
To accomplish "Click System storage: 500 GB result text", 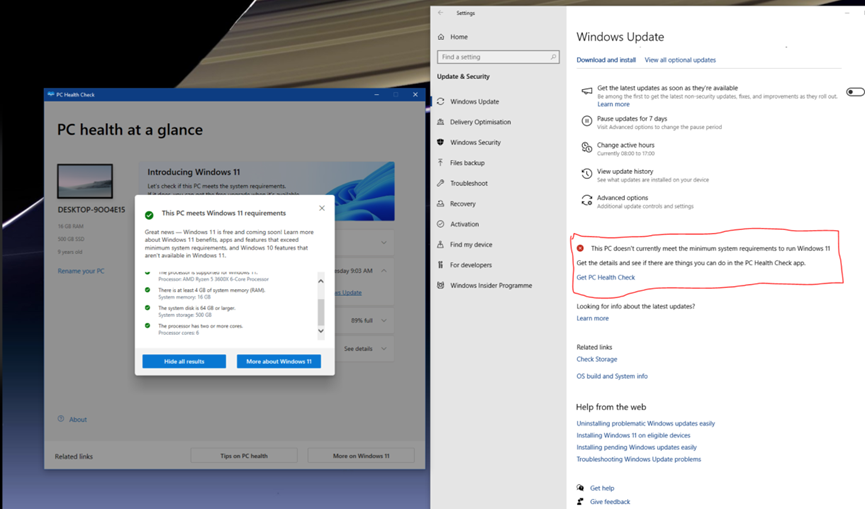I will [185, 315].
